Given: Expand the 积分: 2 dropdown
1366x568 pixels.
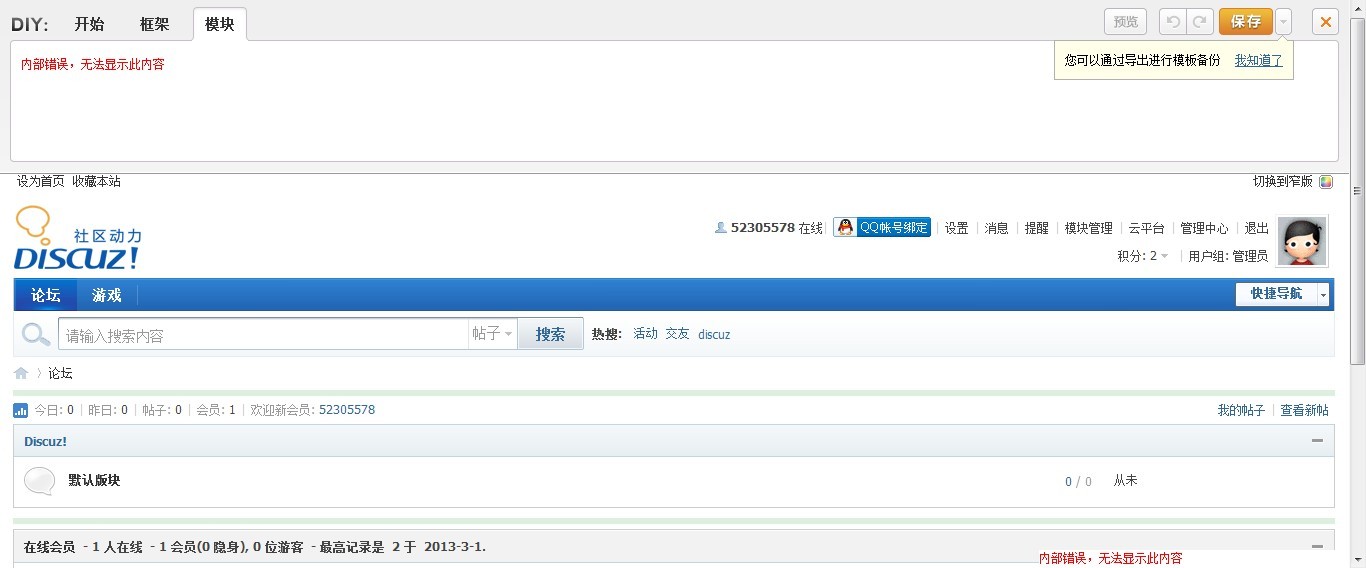Looking at the screenshot, I should click(1143, 256).
